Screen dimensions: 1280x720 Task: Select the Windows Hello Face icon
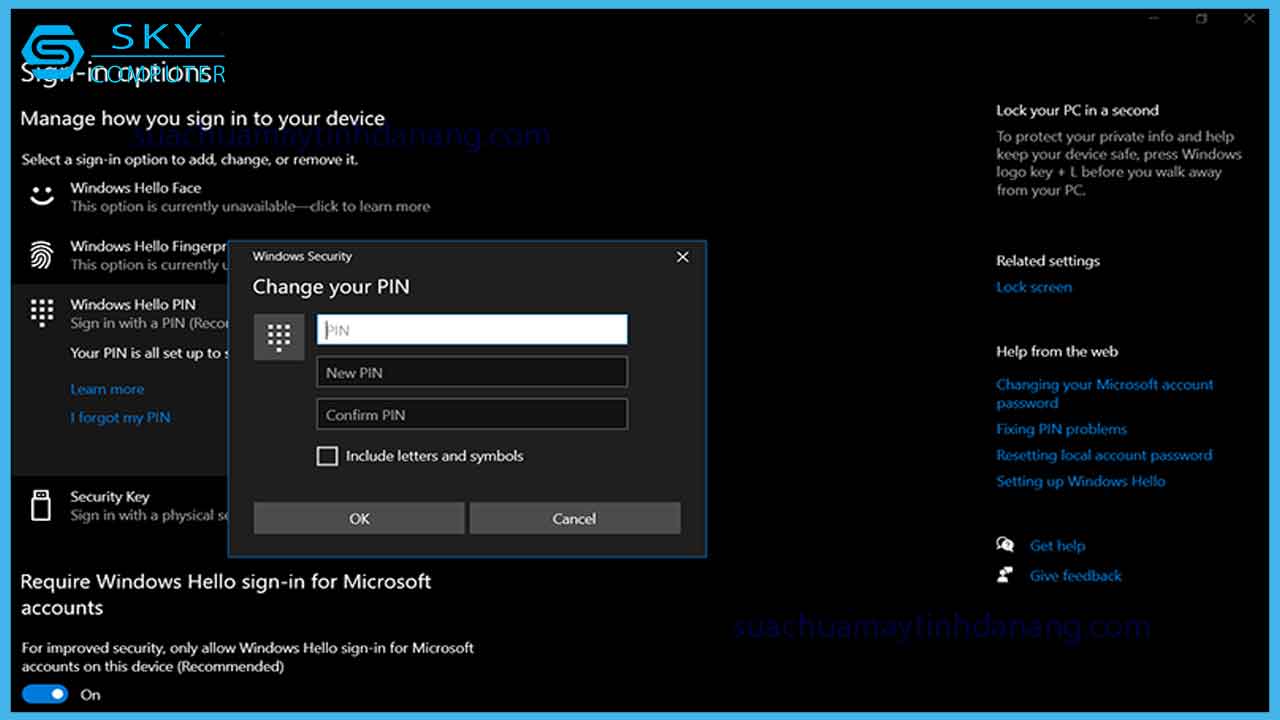coord(41,195)
